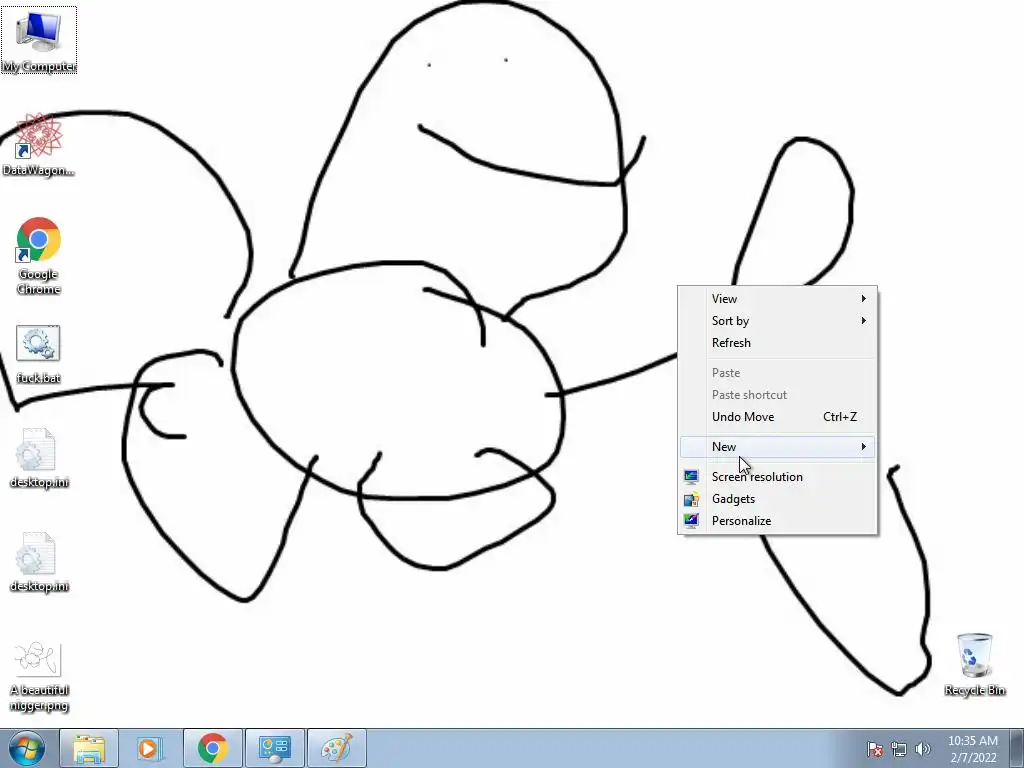Viewport: 1024px width, 768px height.
Task: Open the View submenu entry
Action: pyautogui.click(x=777, y=298)
